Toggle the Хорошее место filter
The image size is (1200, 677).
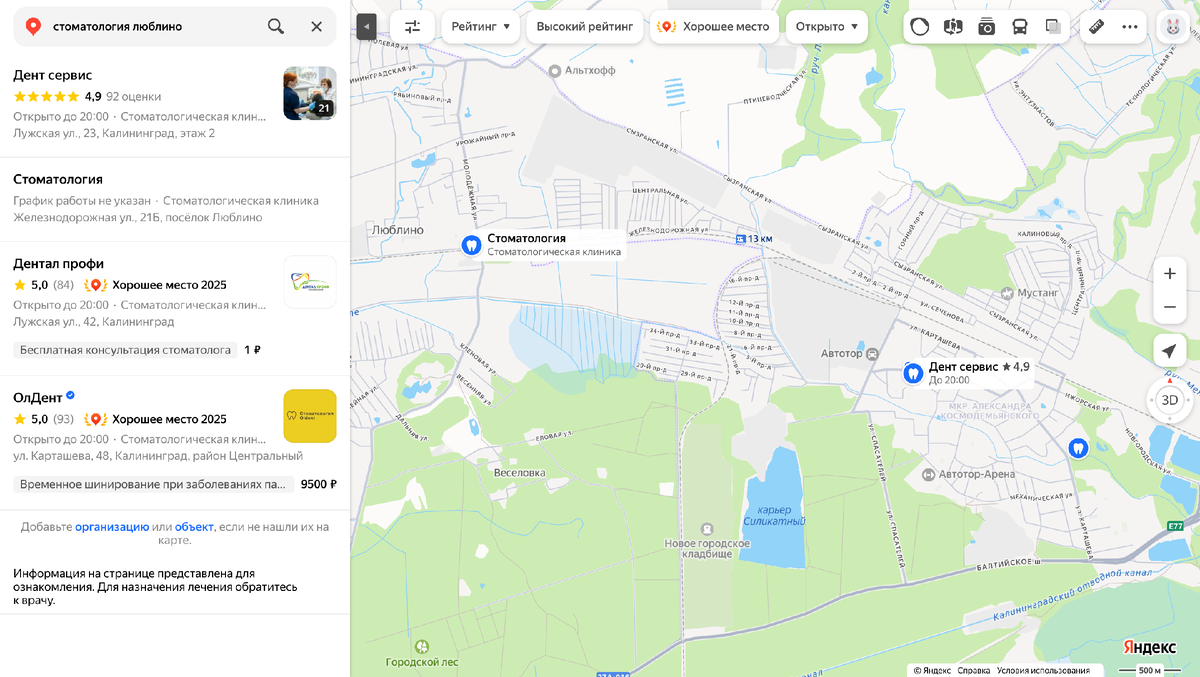(x=715, y=27)
